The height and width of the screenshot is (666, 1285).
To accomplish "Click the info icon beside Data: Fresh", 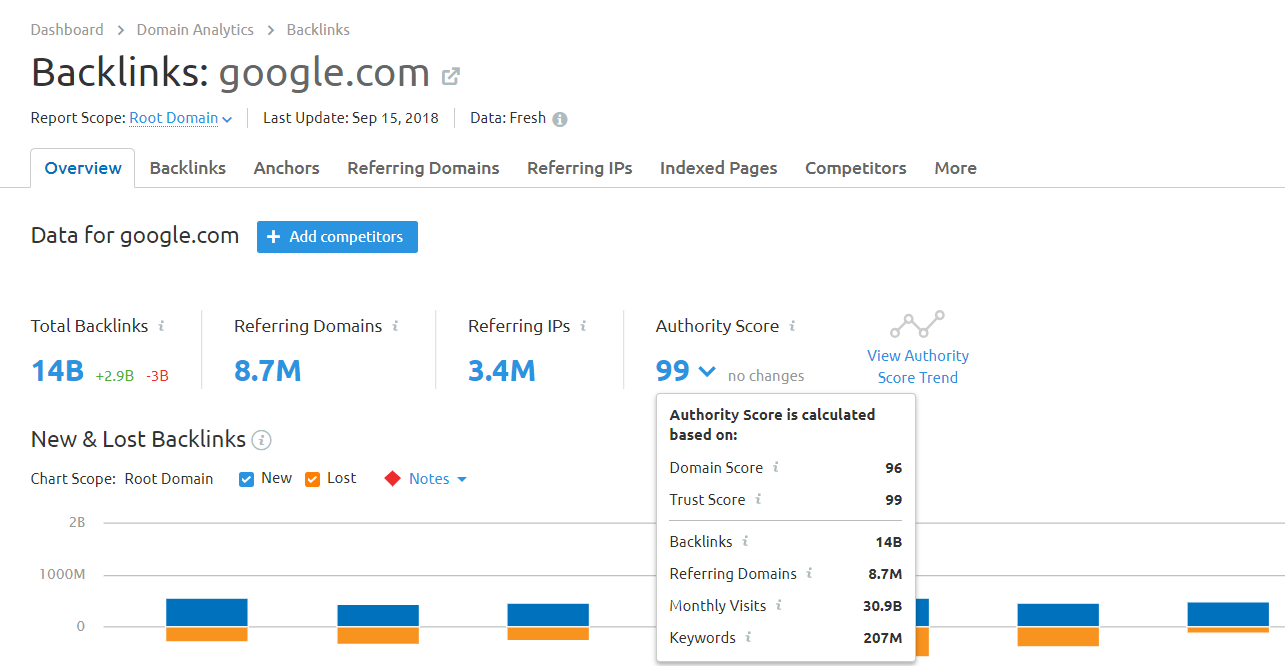I will click(x=560, y=119).
